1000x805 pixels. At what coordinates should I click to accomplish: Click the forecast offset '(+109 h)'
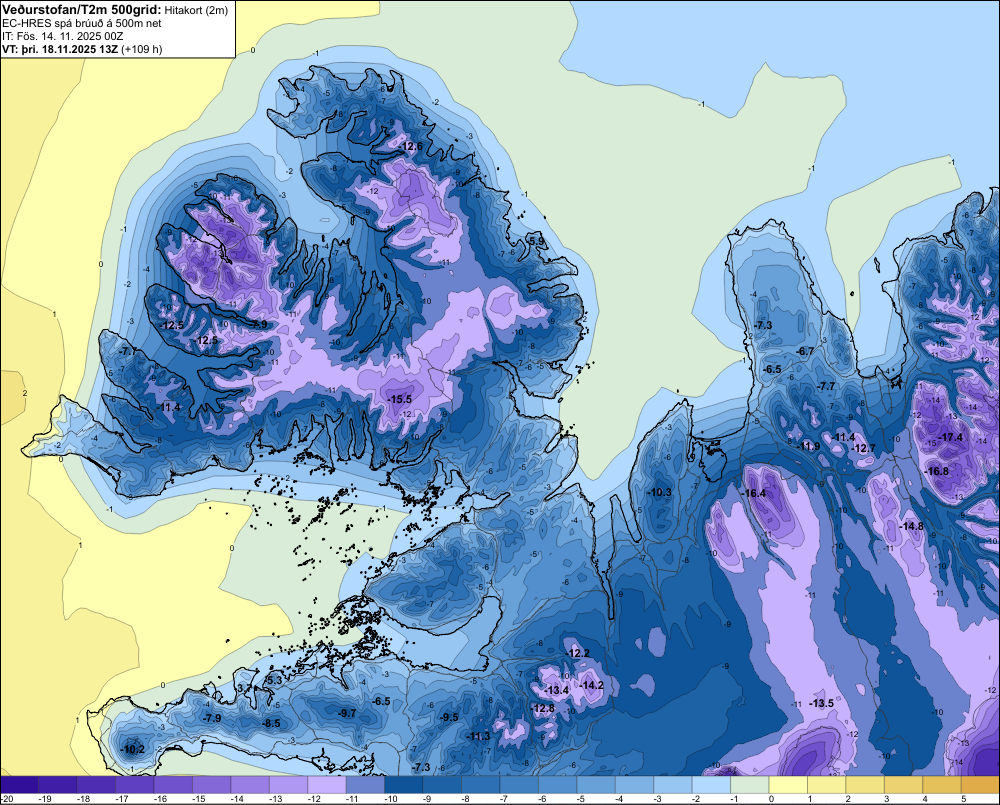142,49
